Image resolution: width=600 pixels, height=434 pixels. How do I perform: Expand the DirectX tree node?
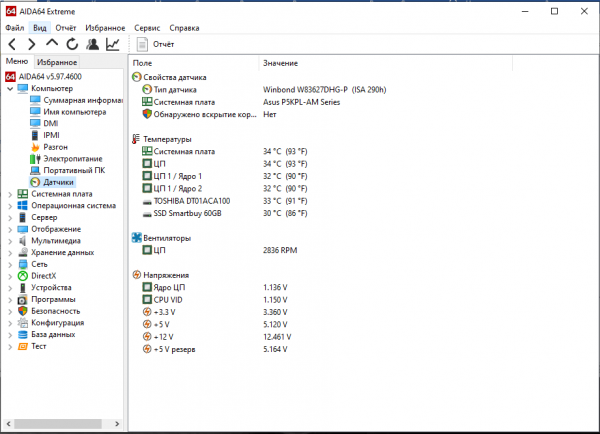point(10,276)
